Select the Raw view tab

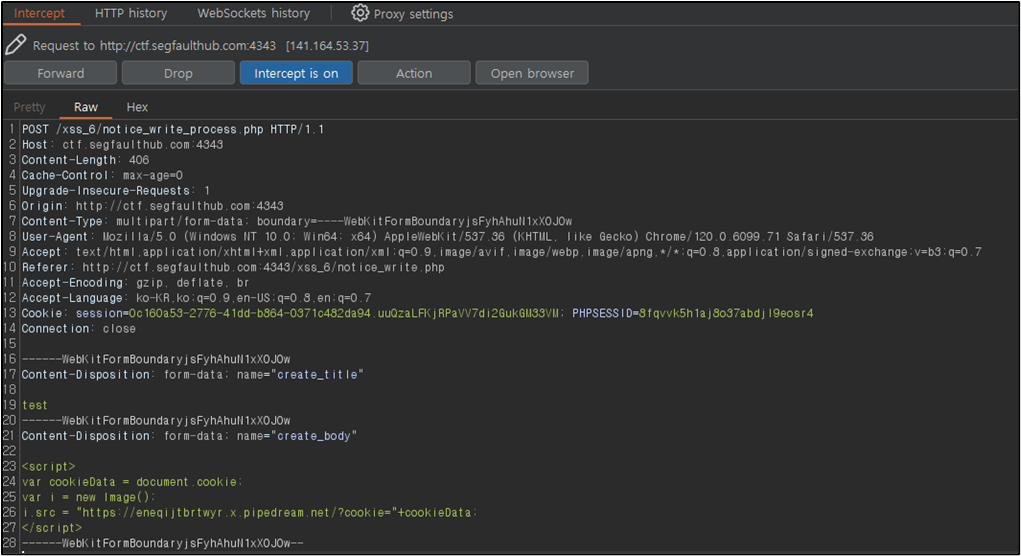85,107
